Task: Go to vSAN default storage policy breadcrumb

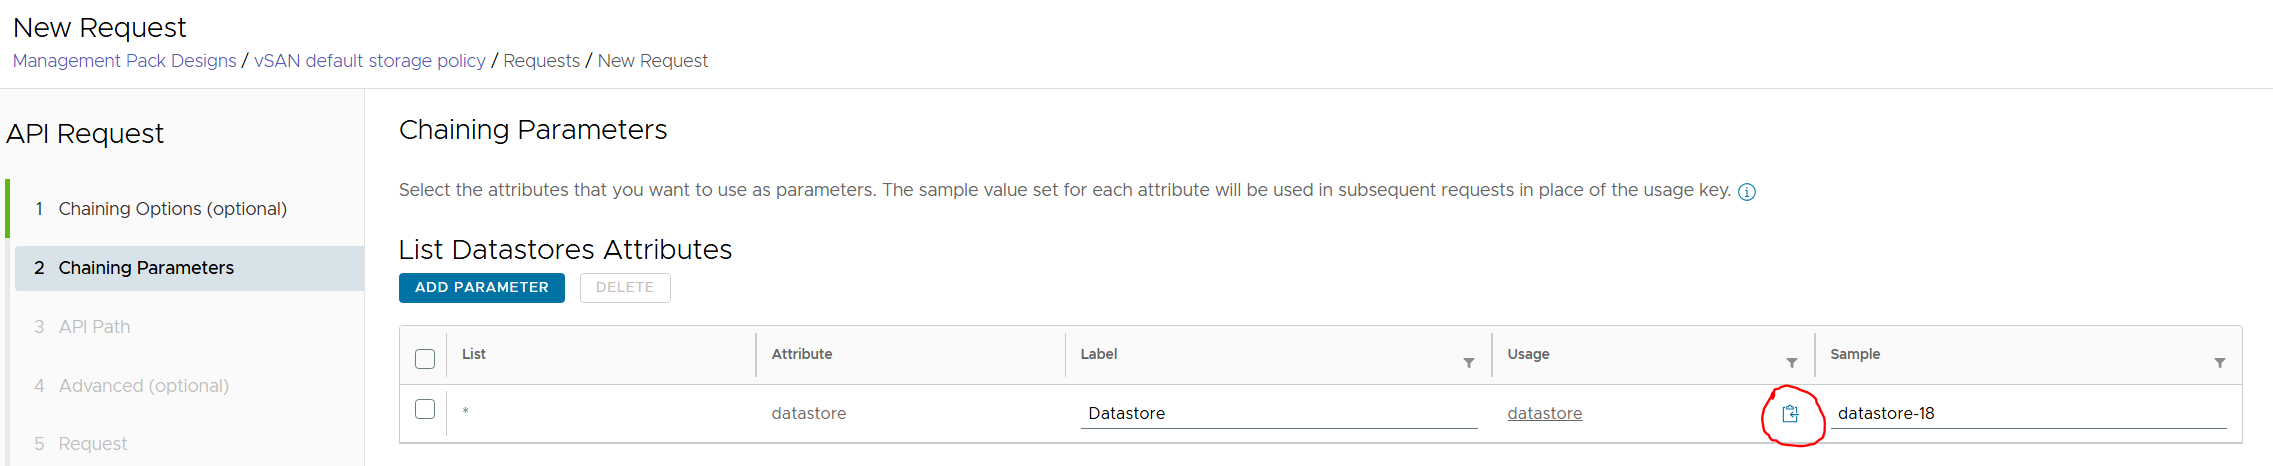Action: pos(369,61)
